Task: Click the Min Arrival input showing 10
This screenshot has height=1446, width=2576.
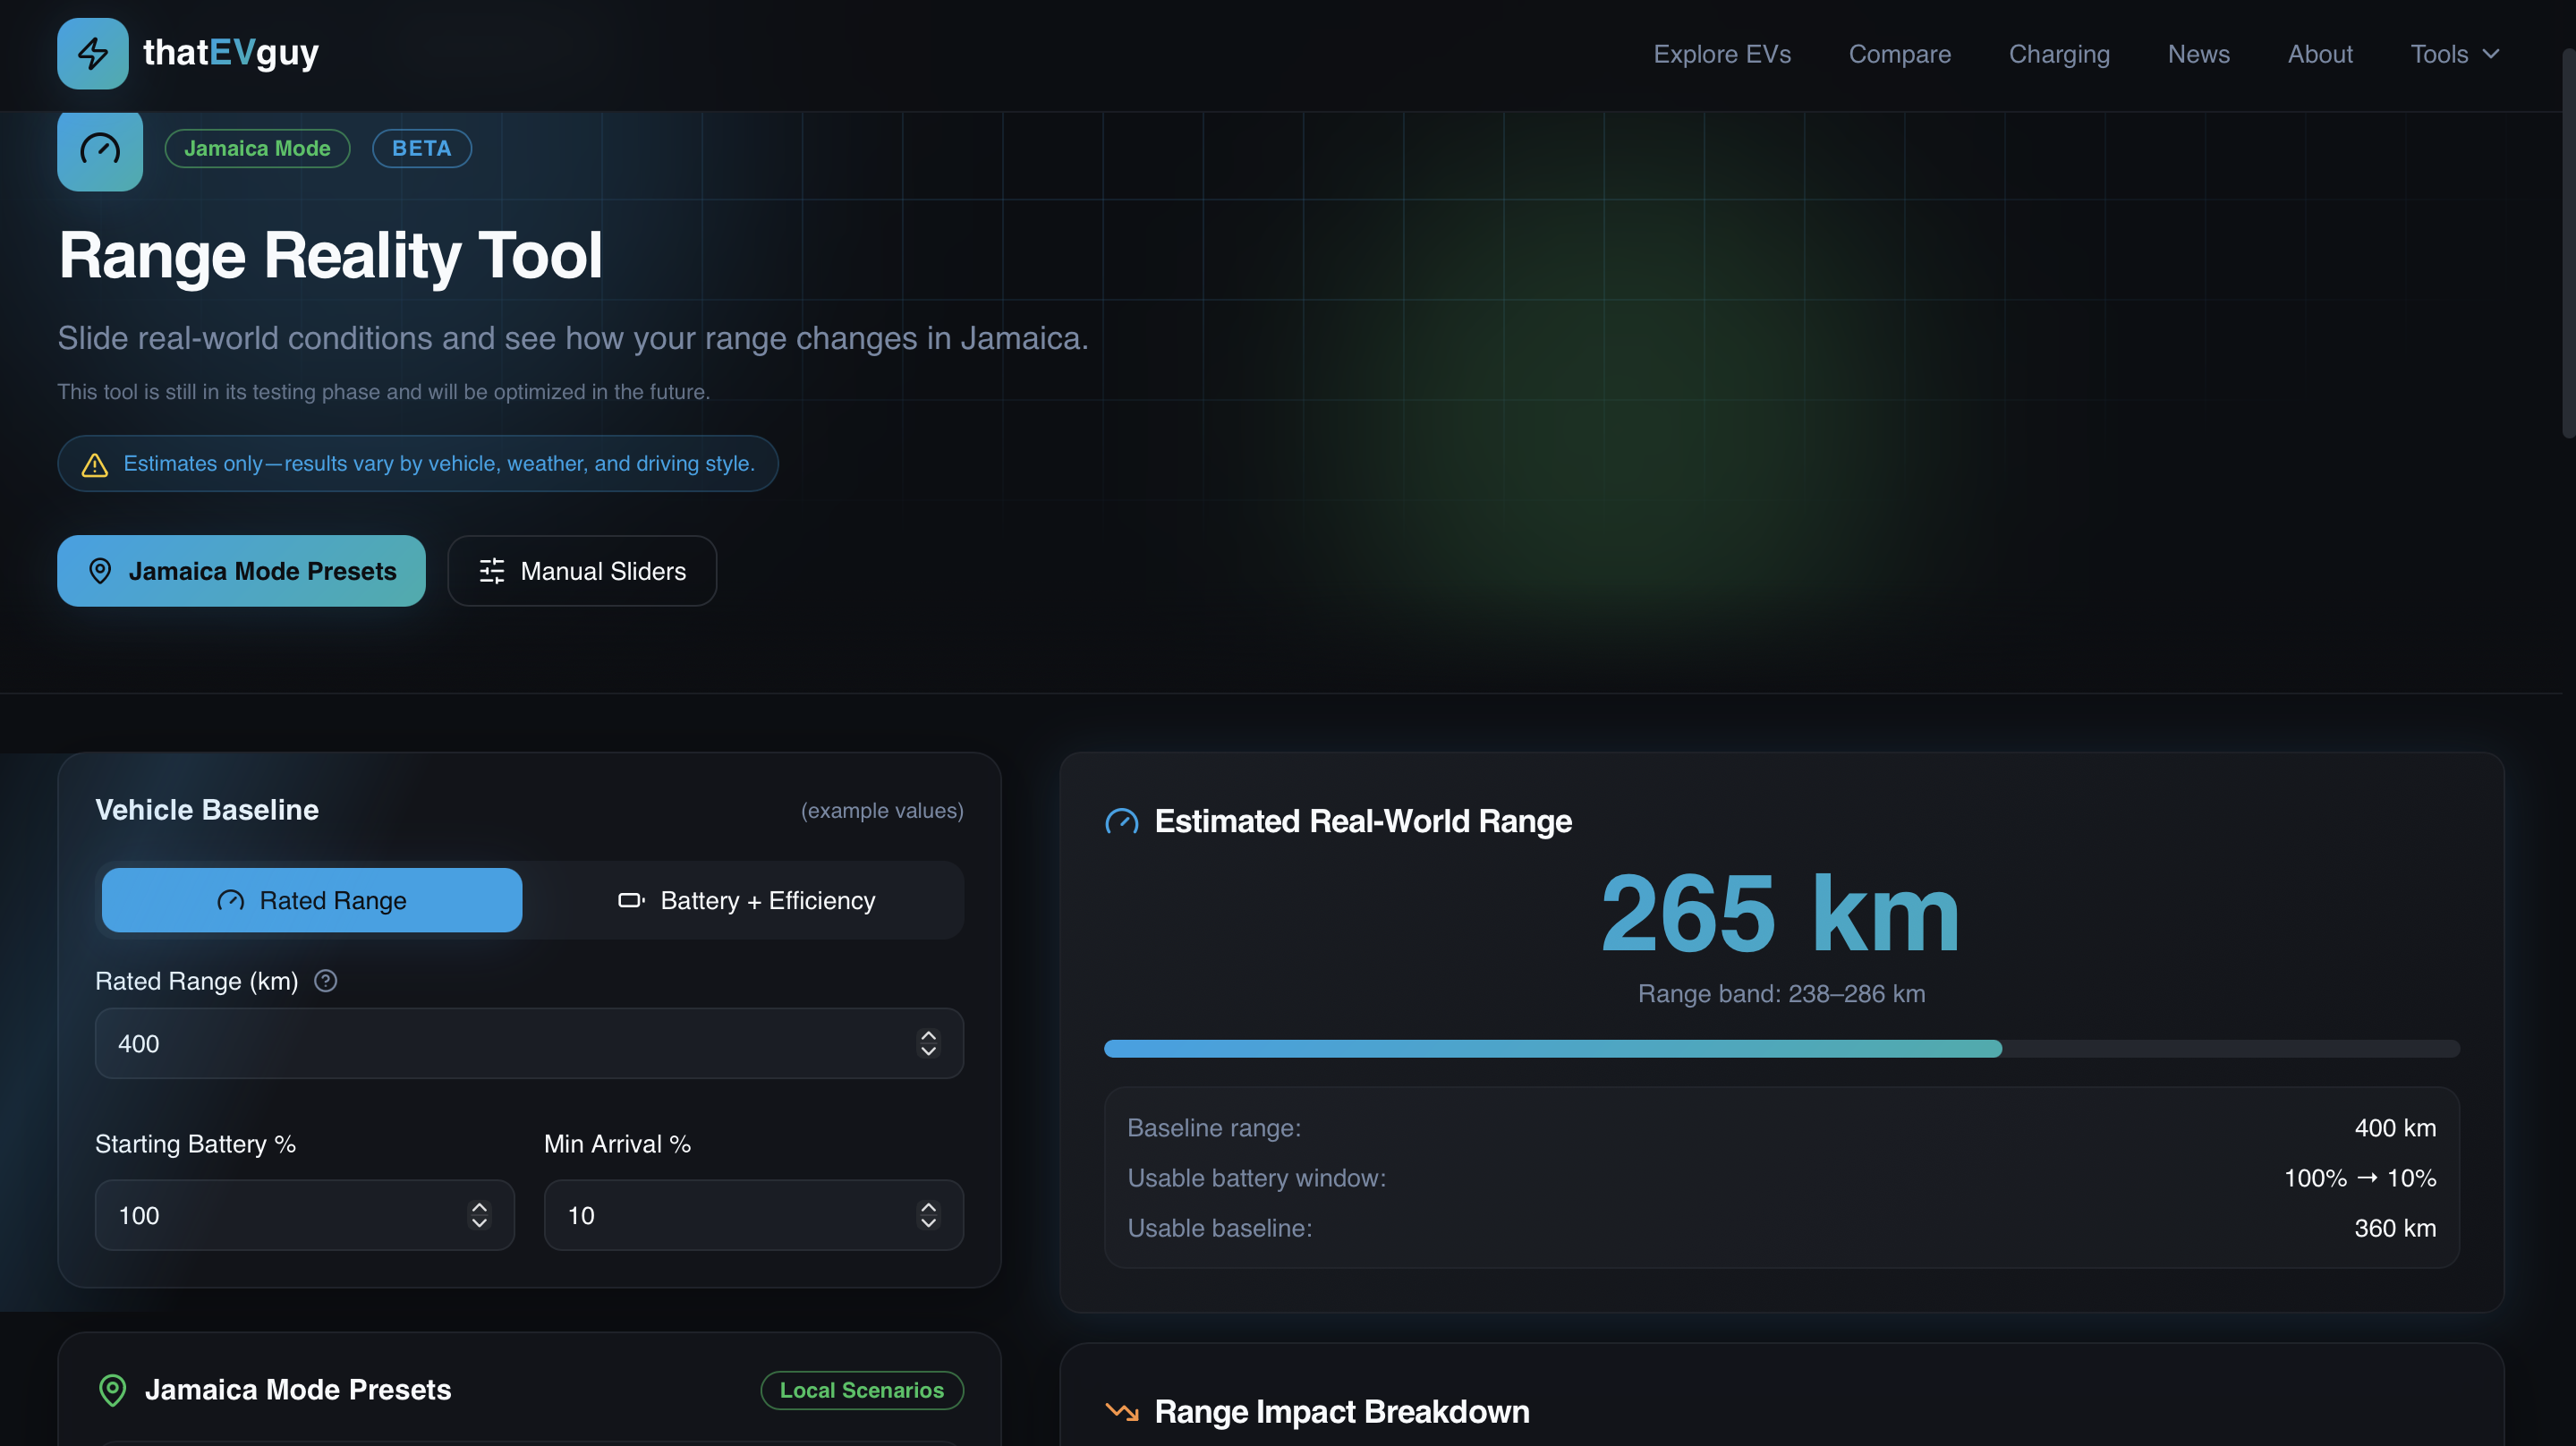Action: click(753, 1215)
